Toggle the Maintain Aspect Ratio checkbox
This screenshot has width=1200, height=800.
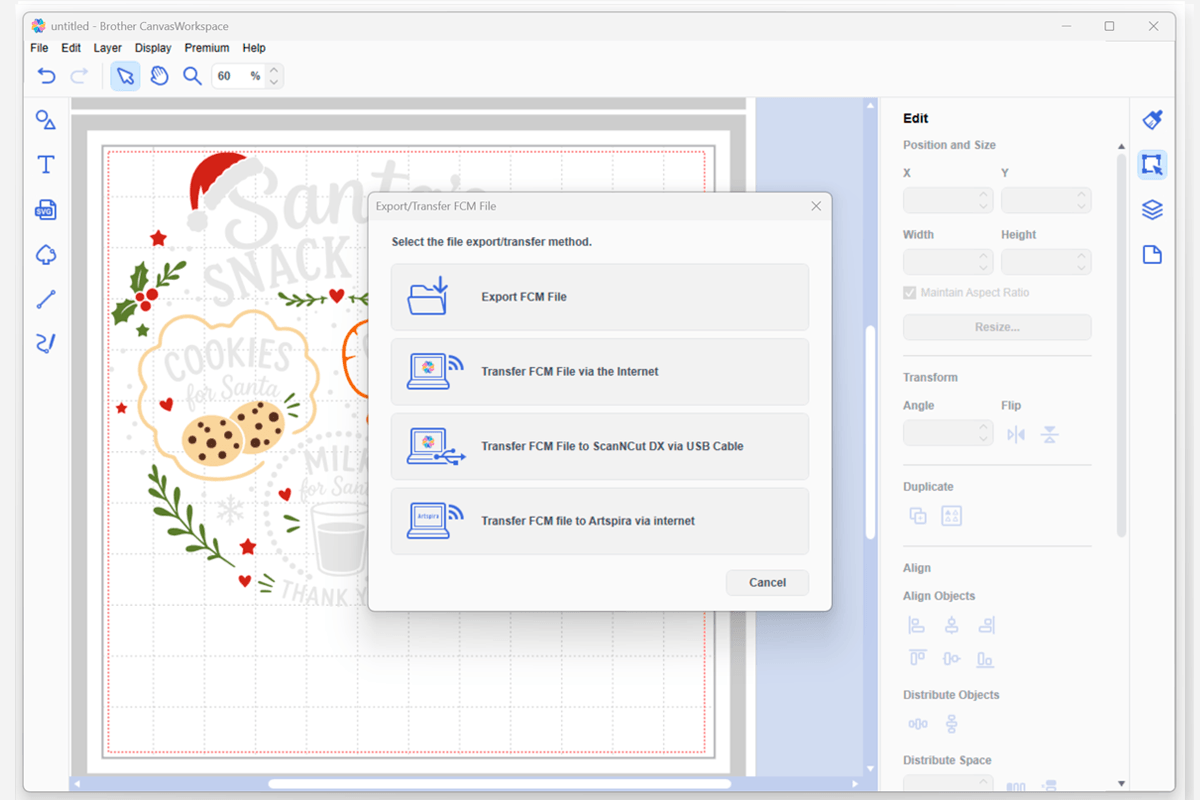909,293
